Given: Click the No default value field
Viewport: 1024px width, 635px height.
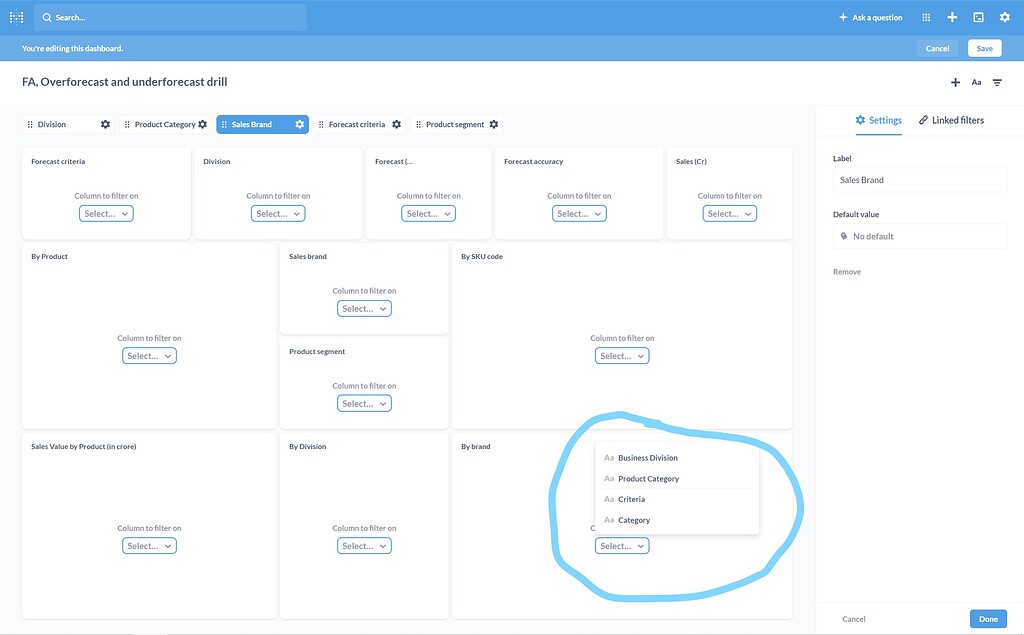Looking at the screenshot, I should click(x=920, y=236).
